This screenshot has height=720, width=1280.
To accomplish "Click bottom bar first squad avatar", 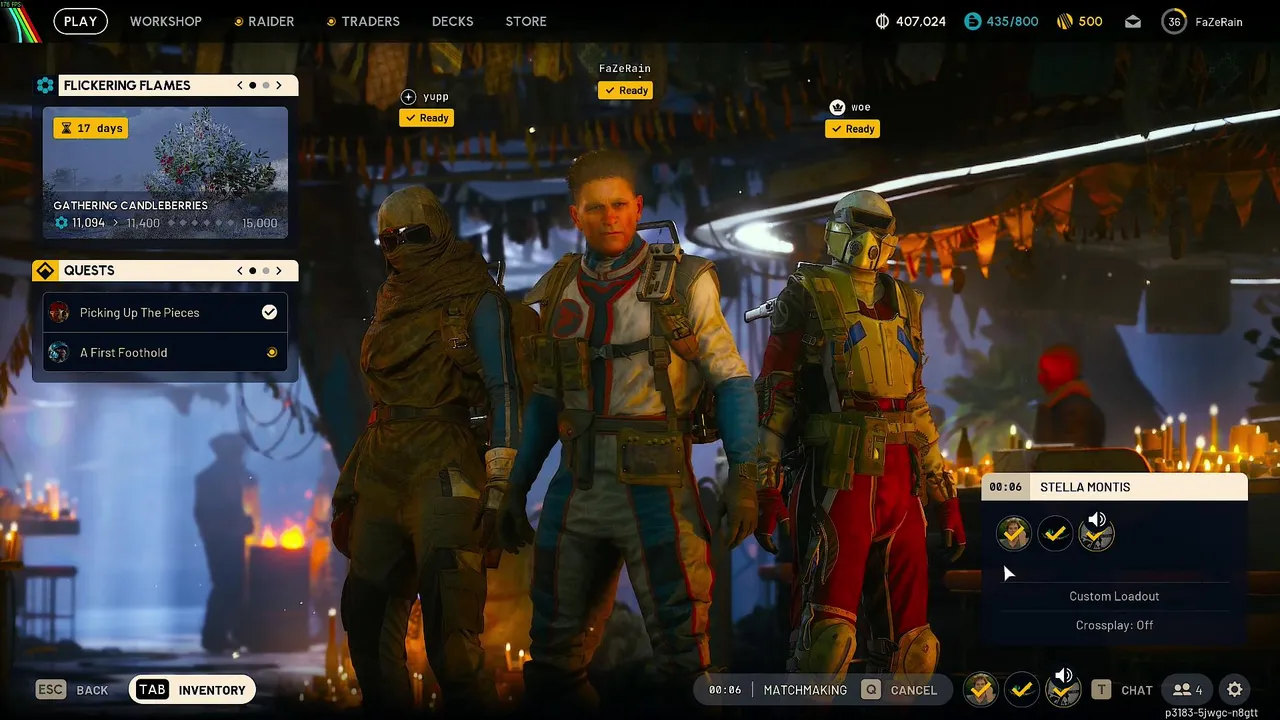I will tap(981, 690).
